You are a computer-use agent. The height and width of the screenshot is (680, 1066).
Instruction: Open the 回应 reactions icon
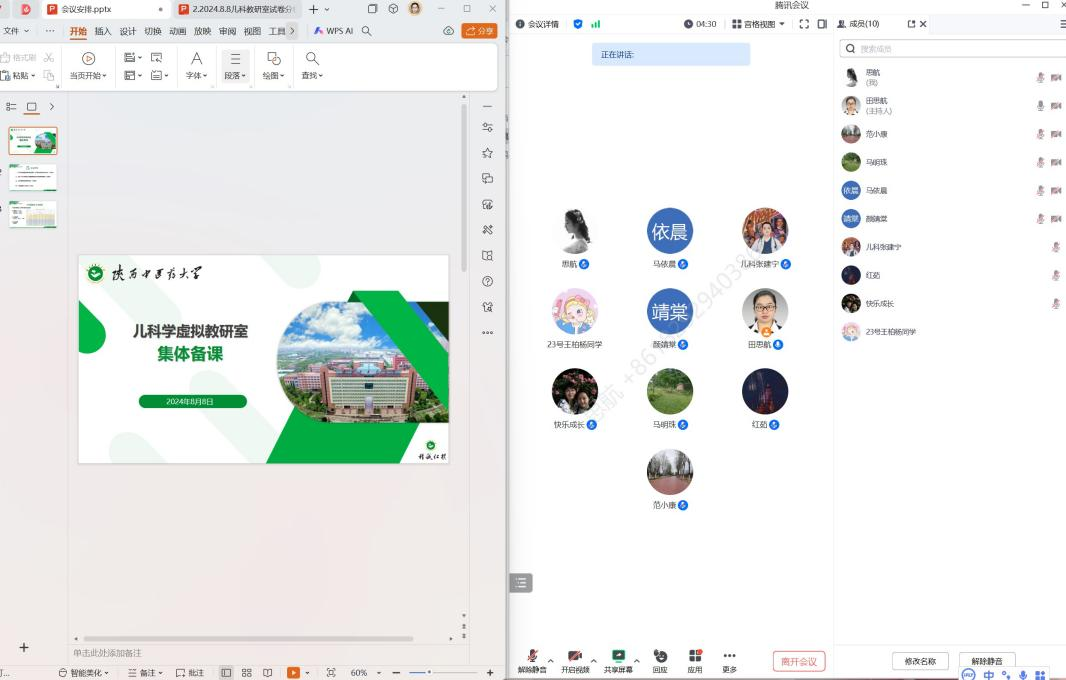[x=660, y=656]
